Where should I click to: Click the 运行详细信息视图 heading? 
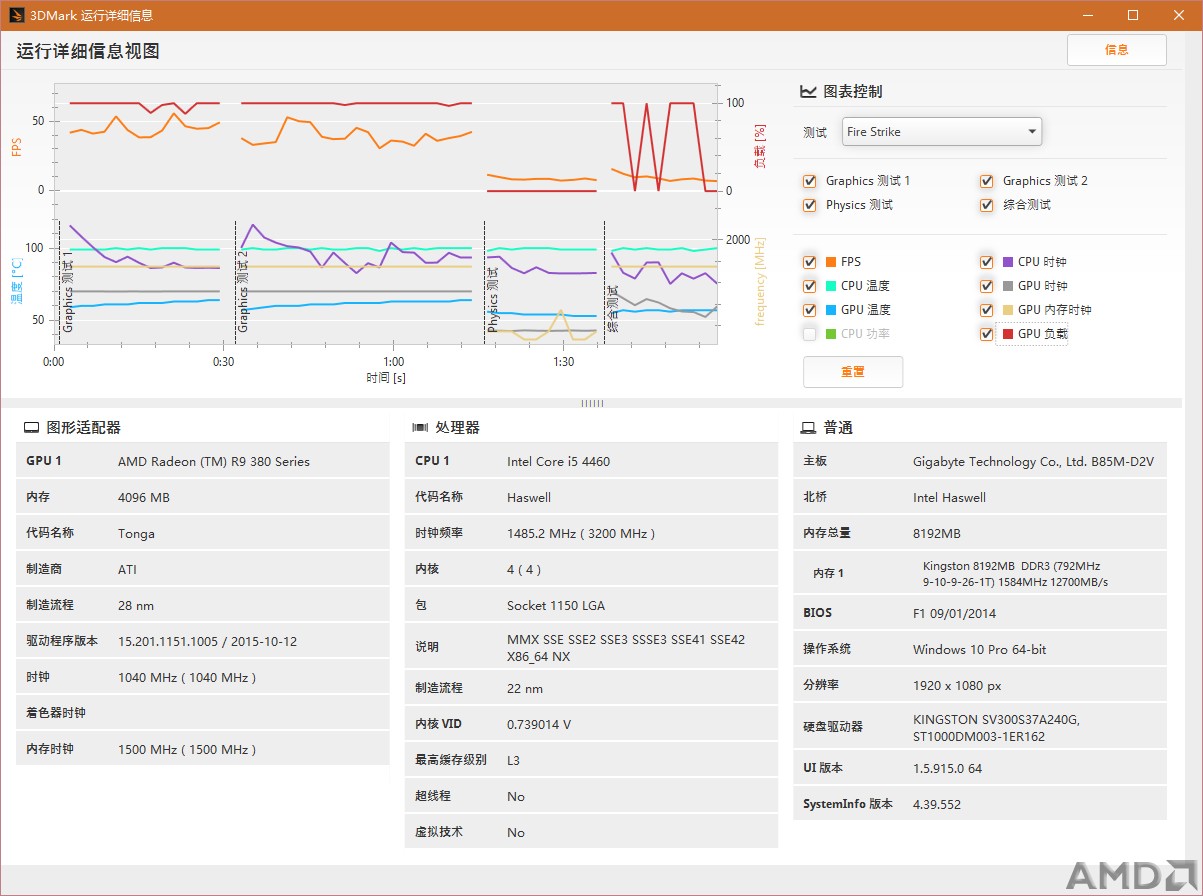pyautogui.click(x=88, y=51)
